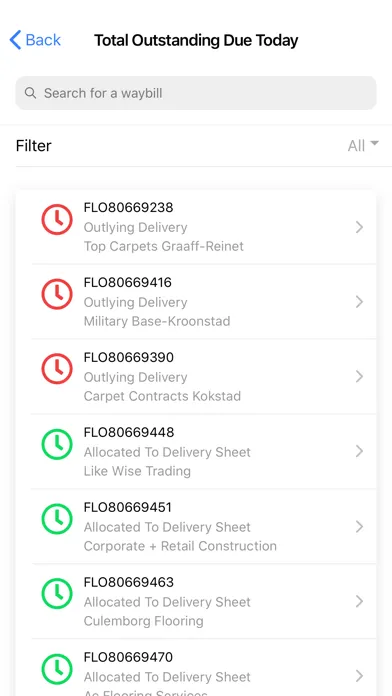Click the green clock icon for Culemborg Flooring
Image resolution: width=392 pixels, height=696 pixels.
point(57,594)
